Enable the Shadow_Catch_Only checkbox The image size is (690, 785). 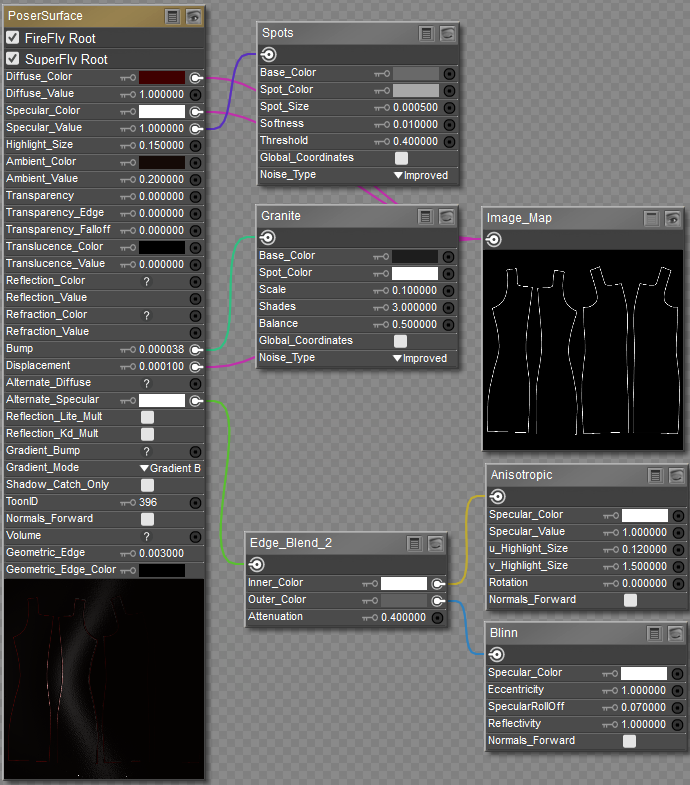coord(147,485)
